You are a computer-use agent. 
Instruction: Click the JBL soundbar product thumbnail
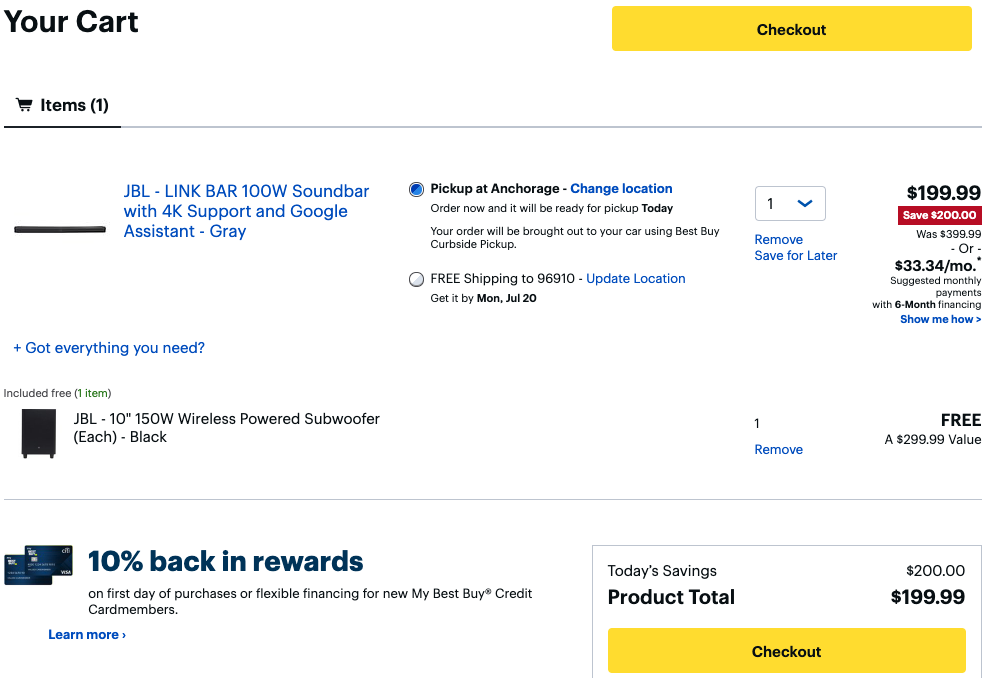[60, 229]
